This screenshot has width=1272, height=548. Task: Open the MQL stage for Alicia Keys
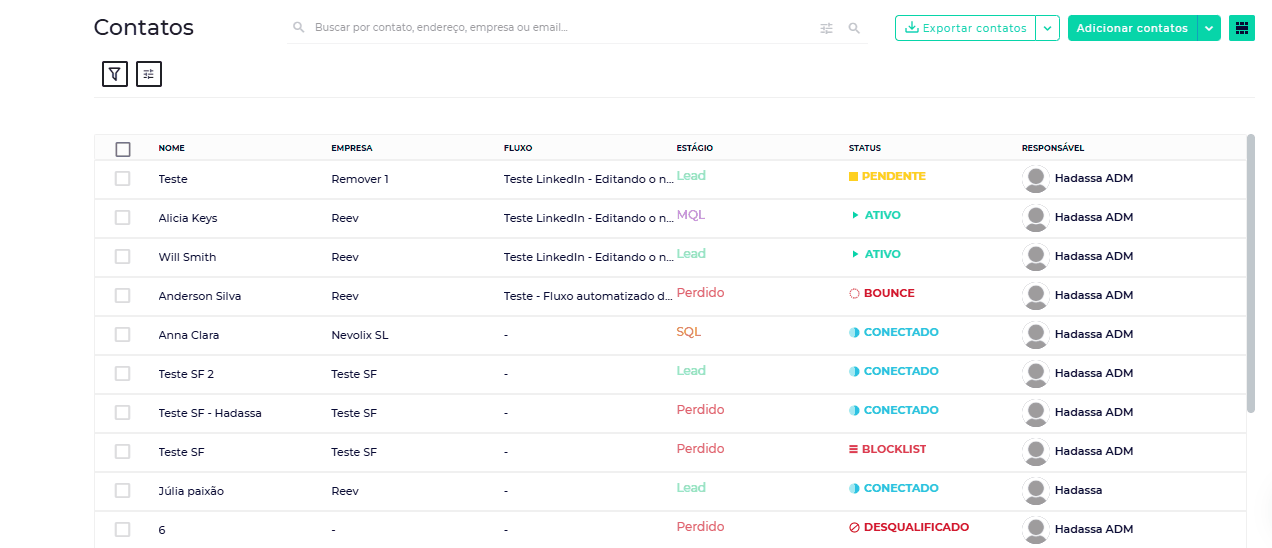(x=691, y=215)
